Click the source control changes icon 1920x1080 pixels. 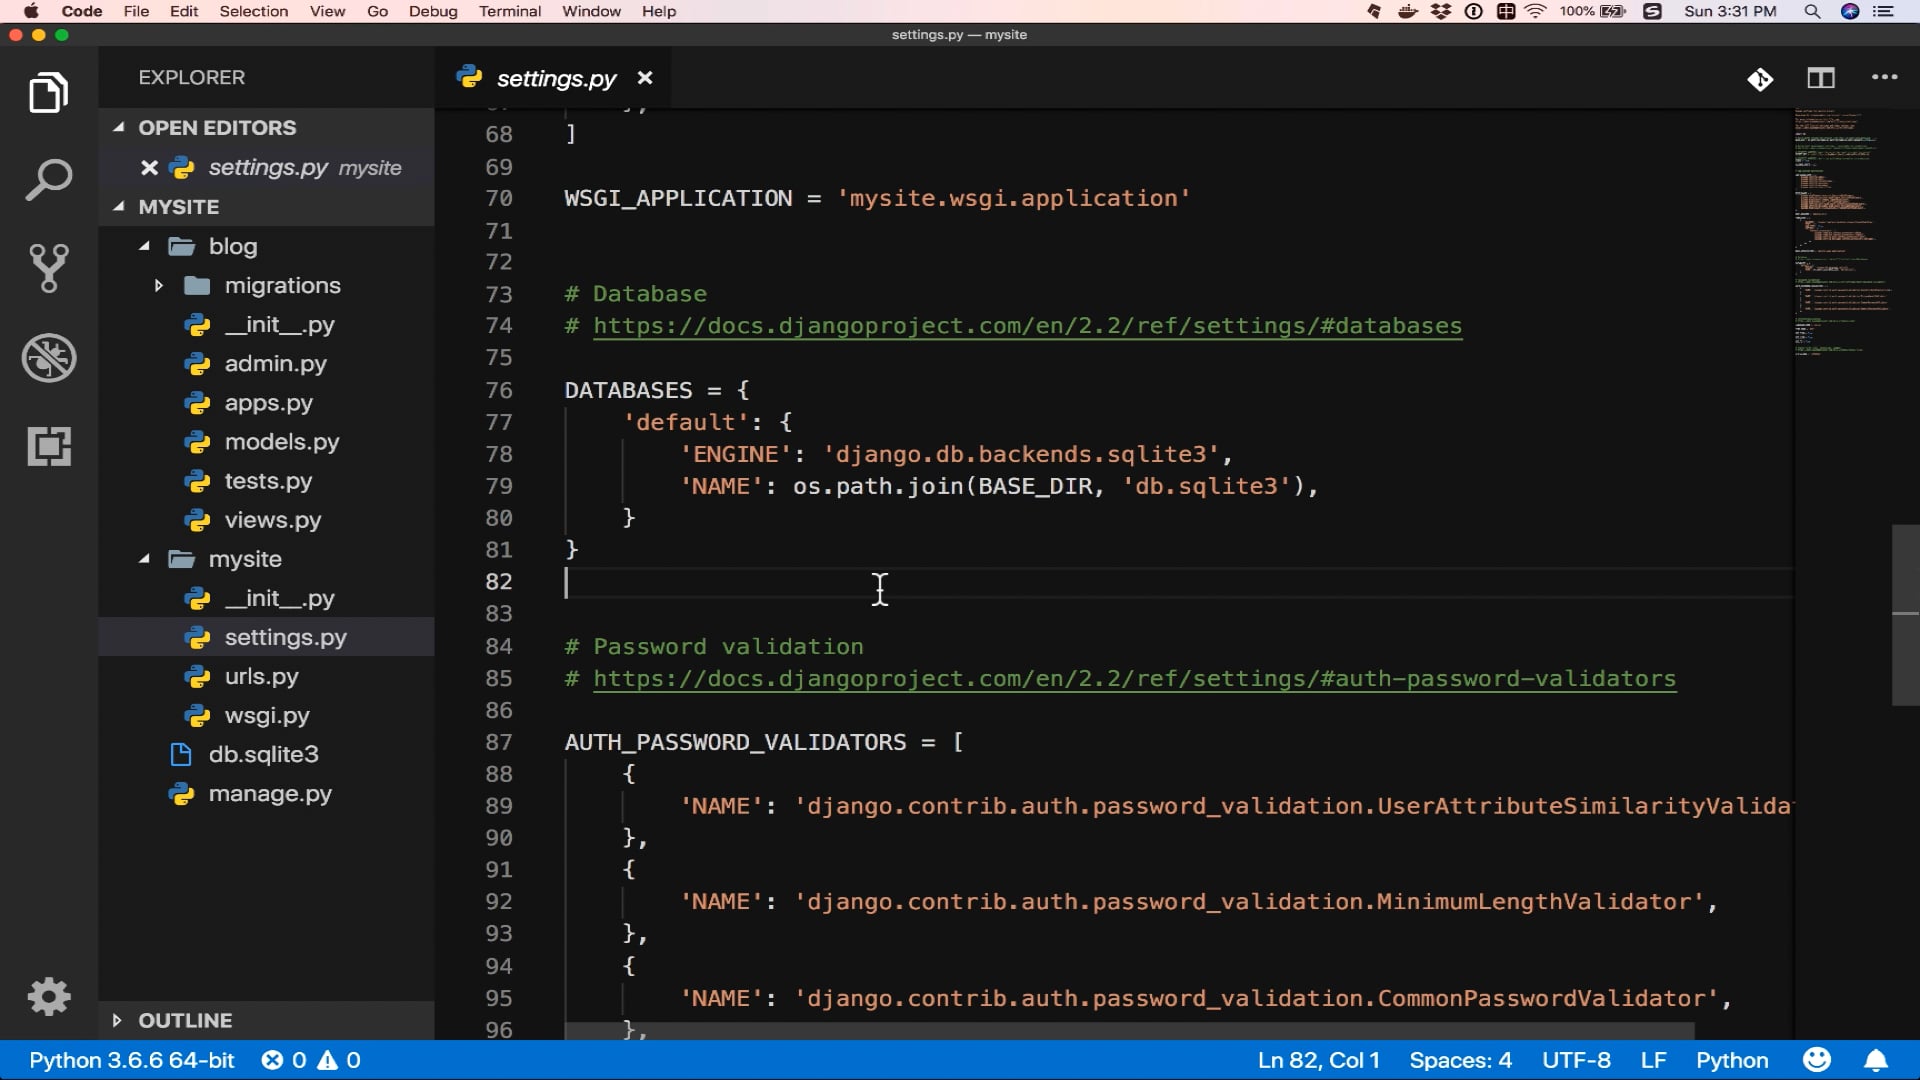pos(1760,79)
